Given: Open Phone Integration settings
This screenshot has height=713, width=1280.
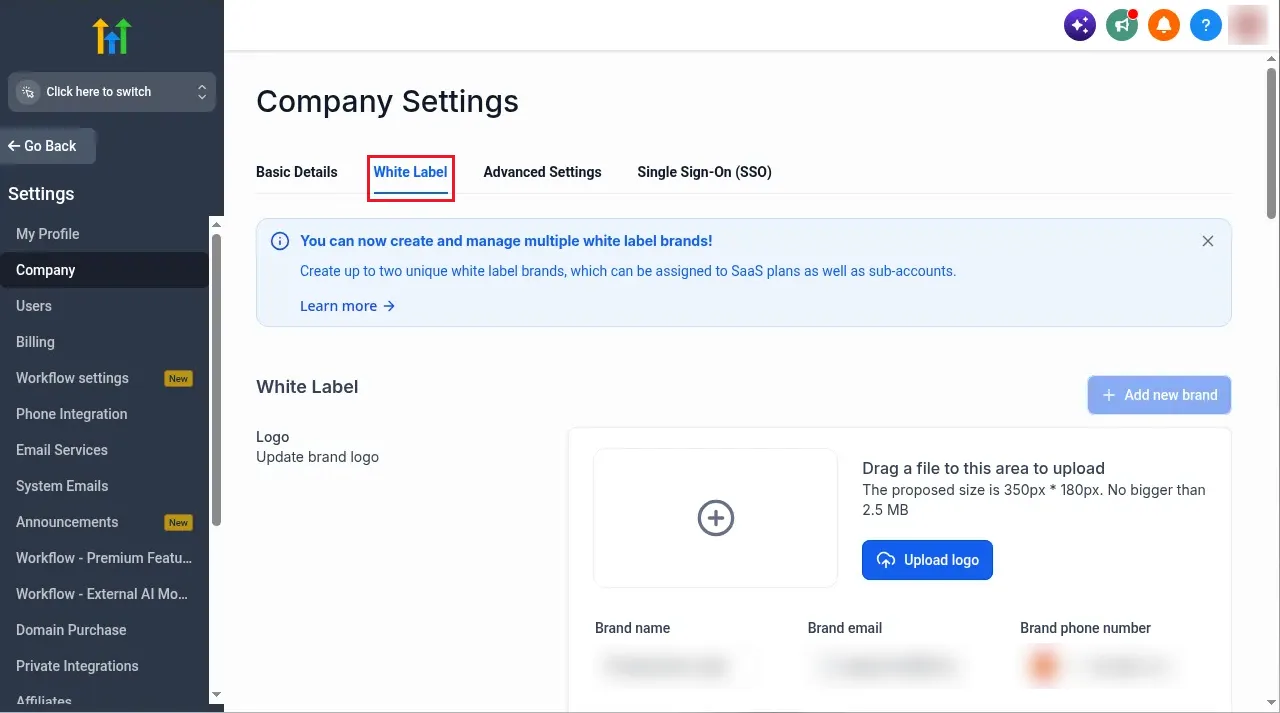Looking at the screenshot, I should click(104, 414).
